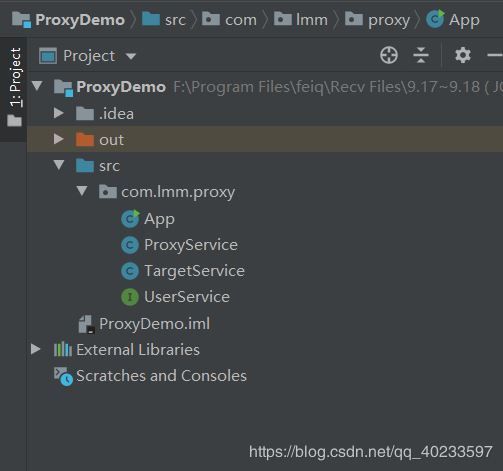Select the ProxyDemo.iml file icon
The height and width of the screenshot is (471, 503).
86,324
